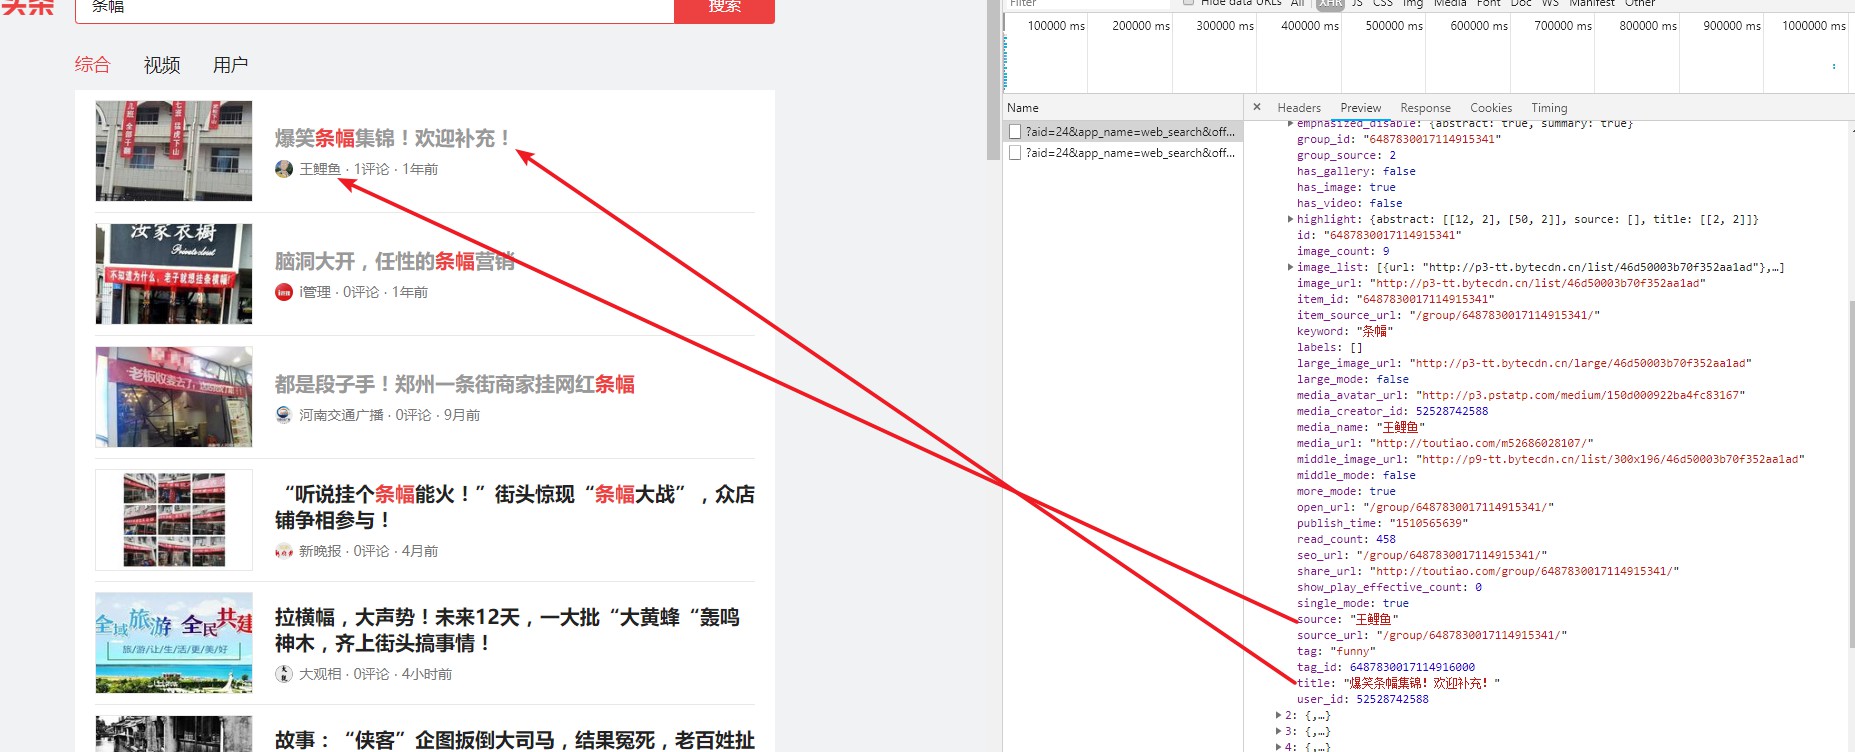Open thumbnail of 拉横幅 article
1855x752 pixels.
click(x=174, y=643)
